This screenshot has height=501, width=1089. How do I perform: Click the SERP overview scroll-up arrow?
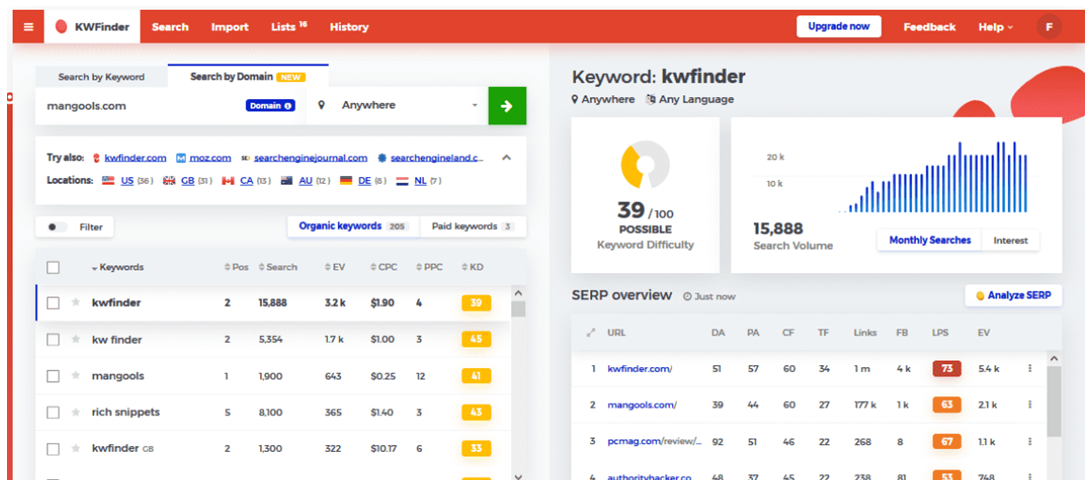tap(1053, 359)
